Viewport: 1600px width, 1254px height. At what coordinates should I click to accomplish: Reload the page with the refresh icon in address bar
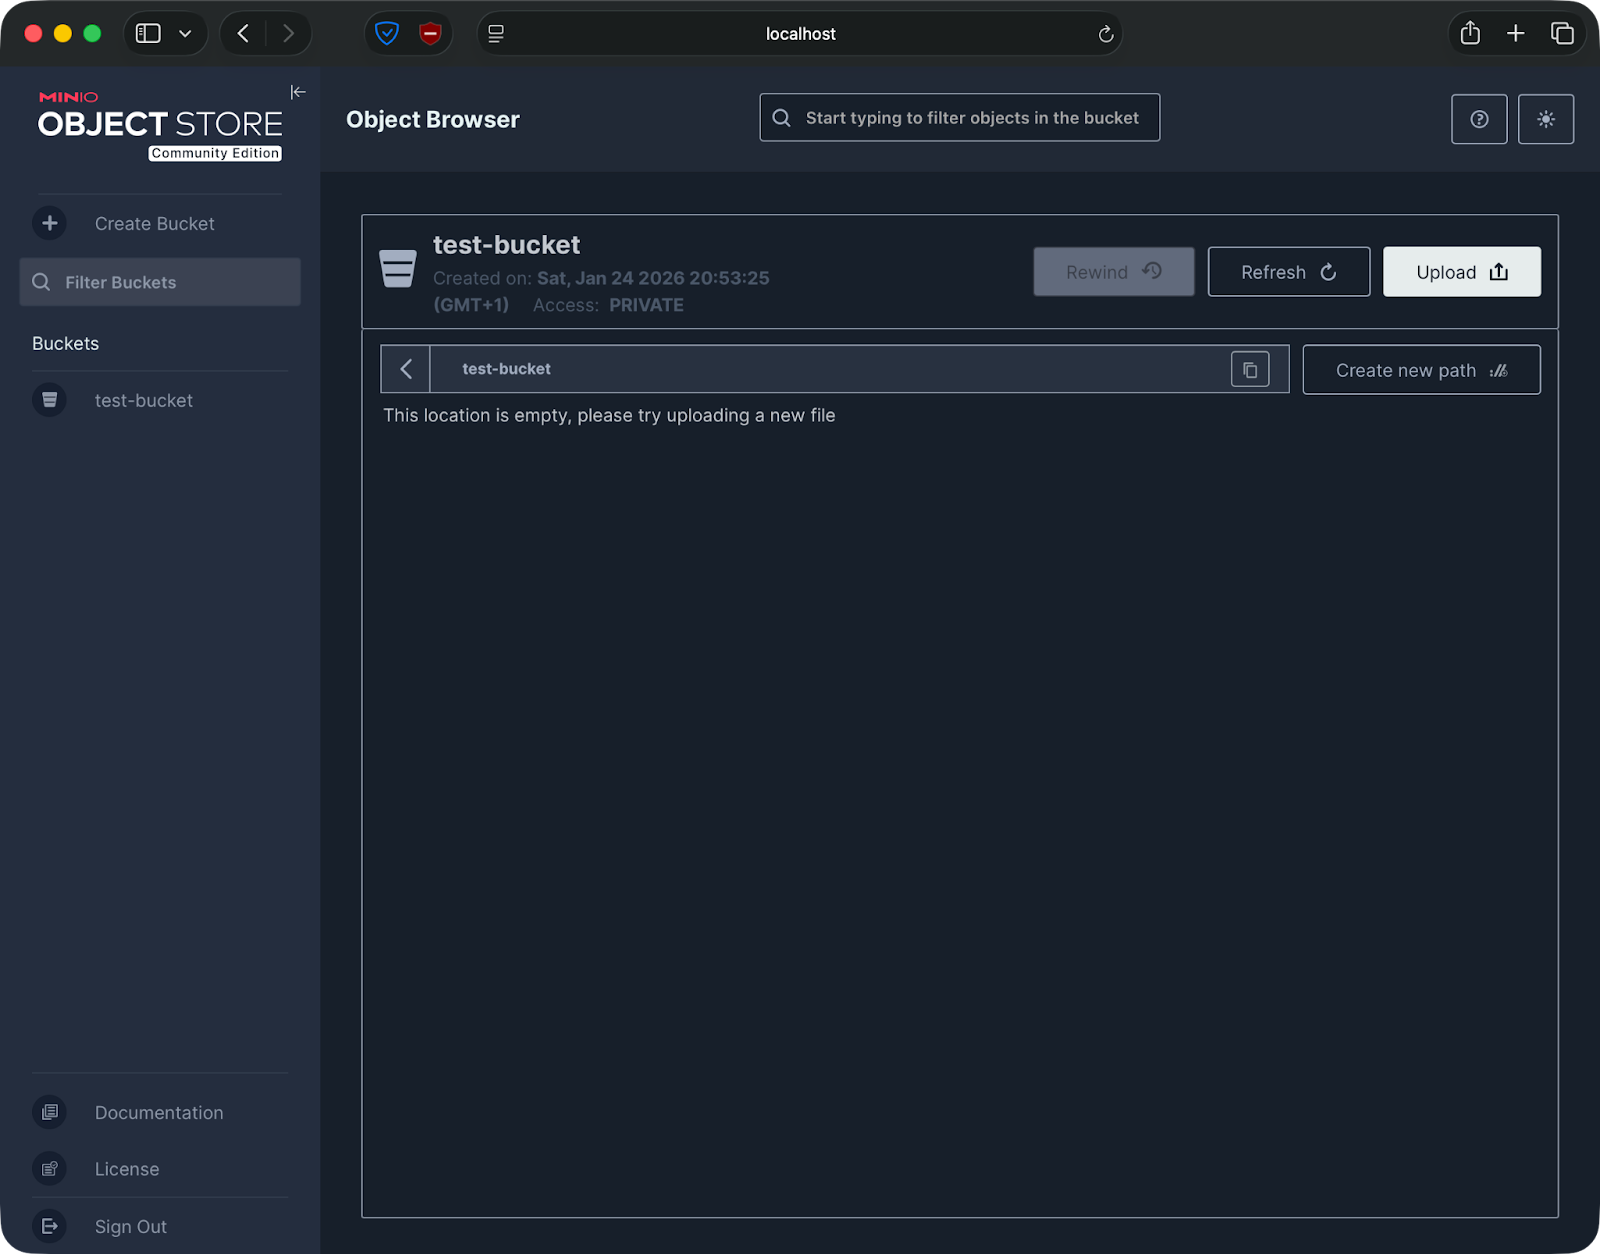tap(1105, 33)
